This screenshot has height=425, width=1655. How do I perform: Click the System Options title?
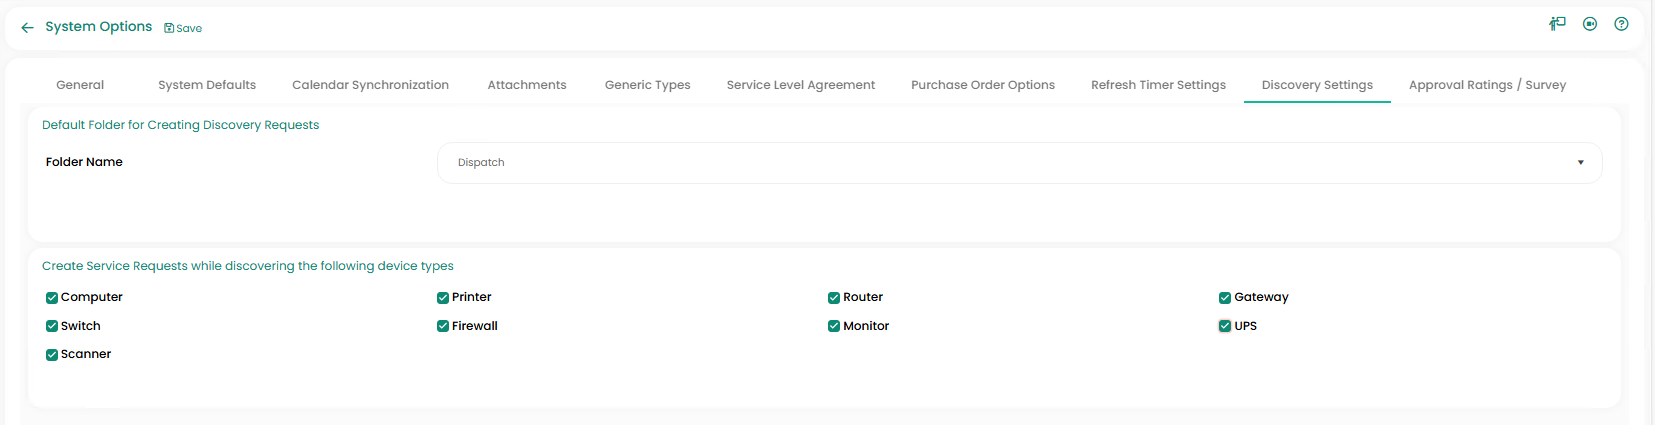pyautogui.click(x=99, y=27)
